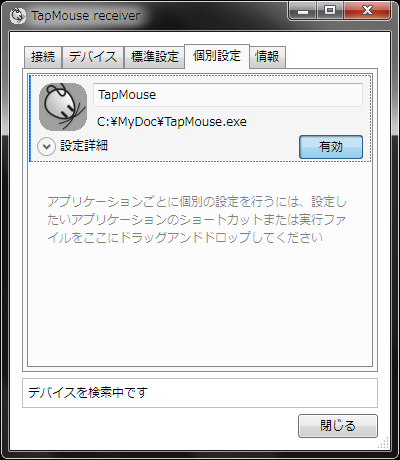Viewport: 400px width, 460px height.
Task: Click the C:¥MyDoc¥TapMouse.exe path text
Action: tap(172, 122)
